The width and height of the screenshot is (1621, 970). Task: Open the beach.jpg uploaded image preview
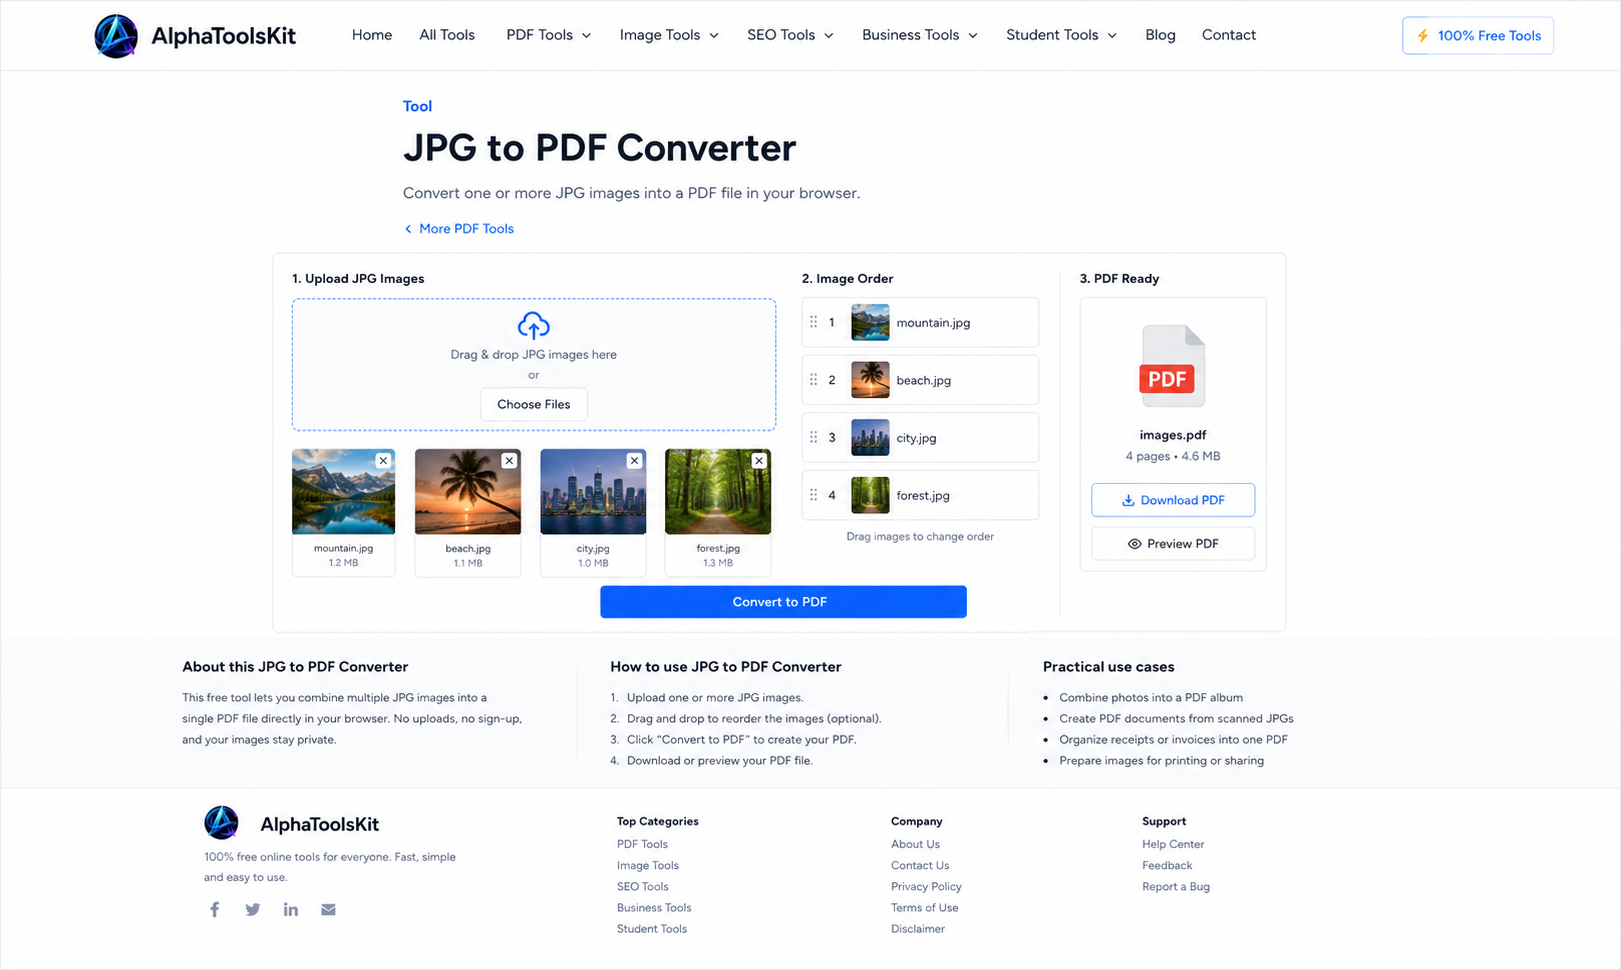468,491
